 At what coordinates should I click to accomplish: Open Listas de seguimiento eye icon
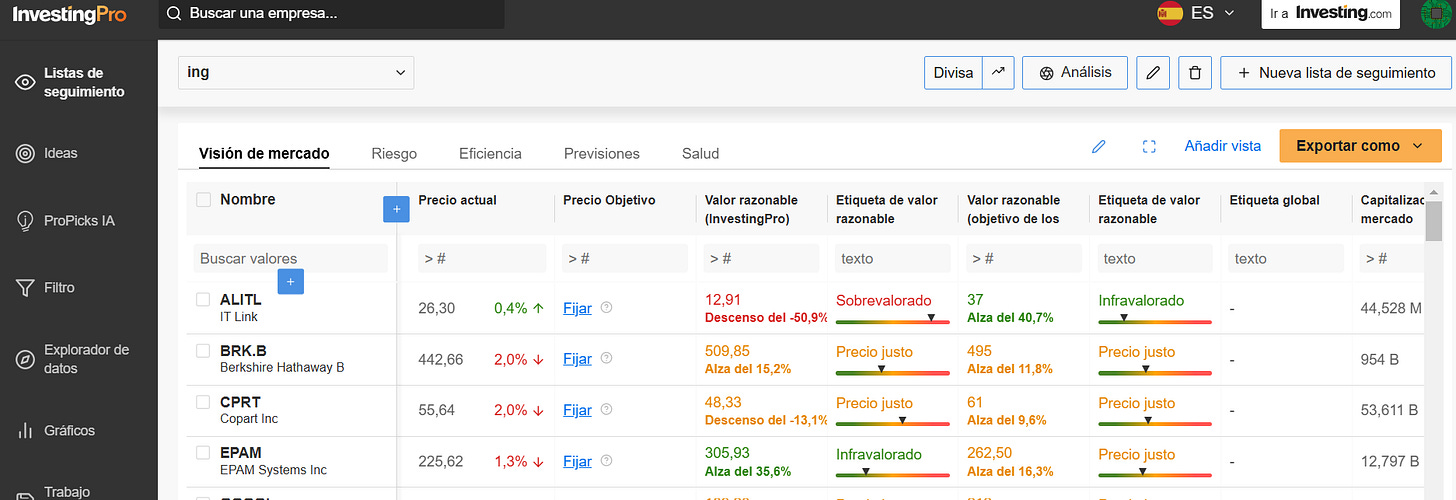coord(25,82)
